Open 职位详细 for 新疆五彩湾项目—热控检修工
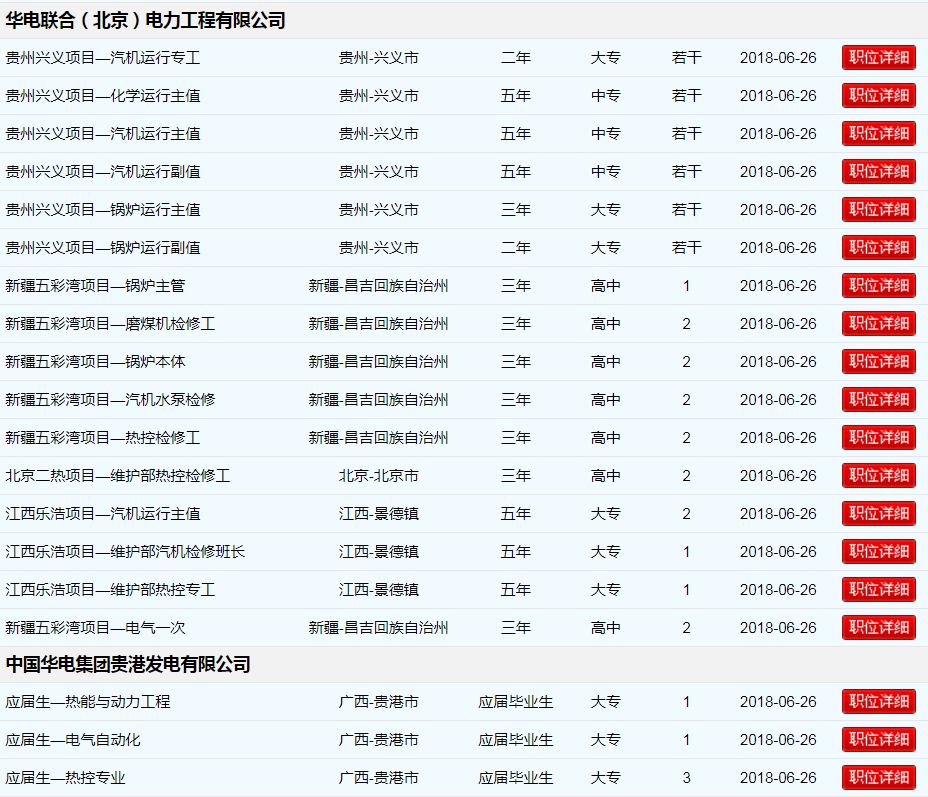The width and height of the screenshot is (928, 797). (x=879, y=437)
